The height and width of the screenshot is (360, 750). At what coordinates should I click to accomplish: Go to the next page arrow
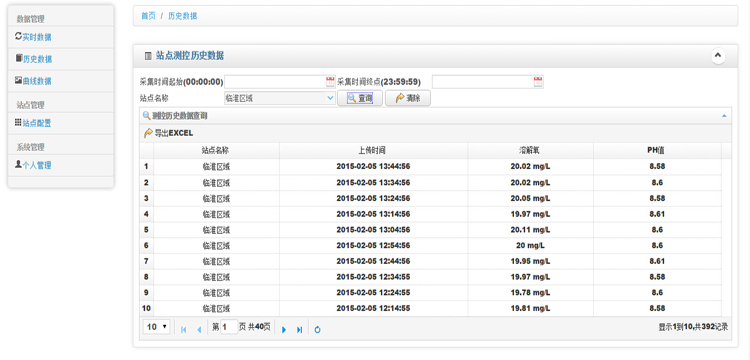[284, 329]
